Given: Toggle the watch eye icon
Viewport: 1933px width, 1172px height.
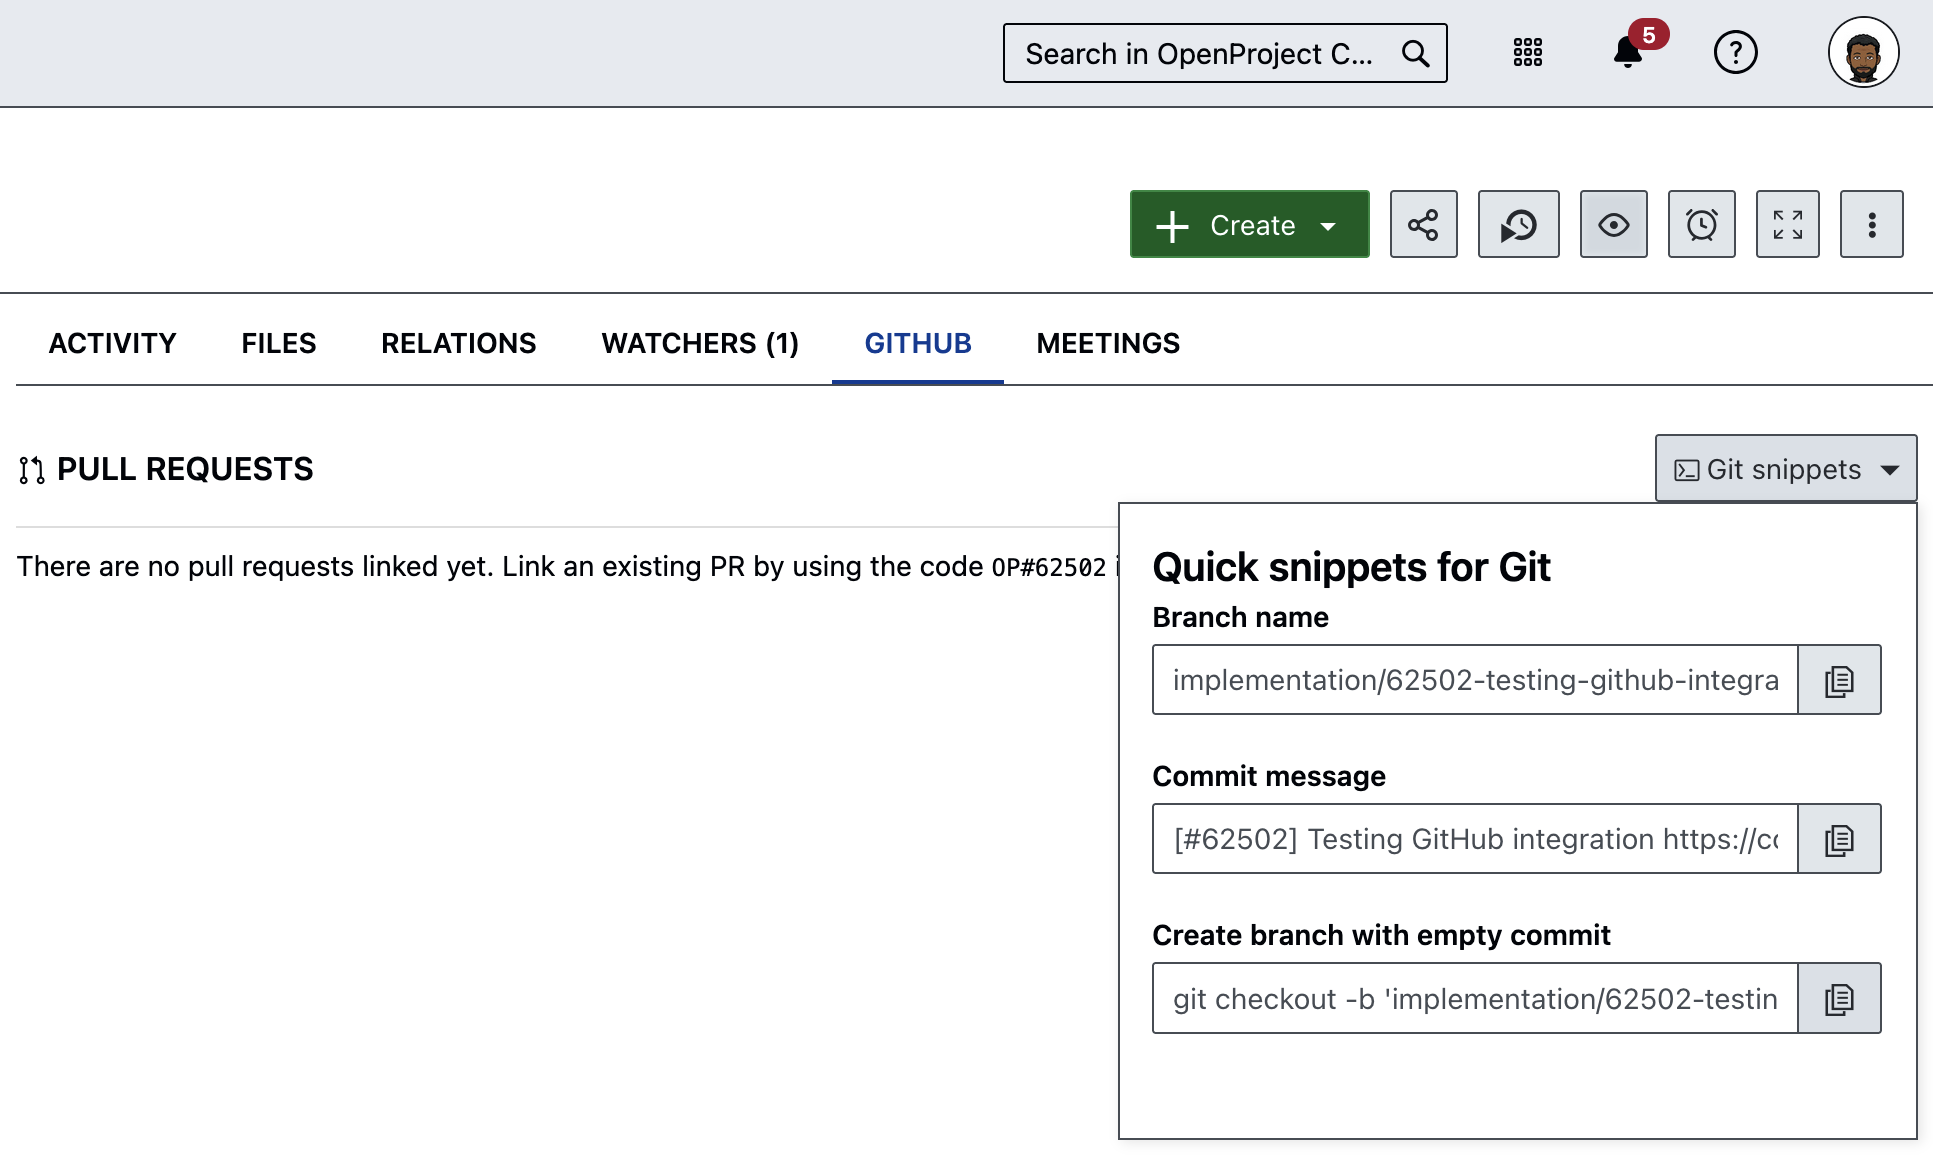Looking at the screenshot, I should click(1613, 225).
